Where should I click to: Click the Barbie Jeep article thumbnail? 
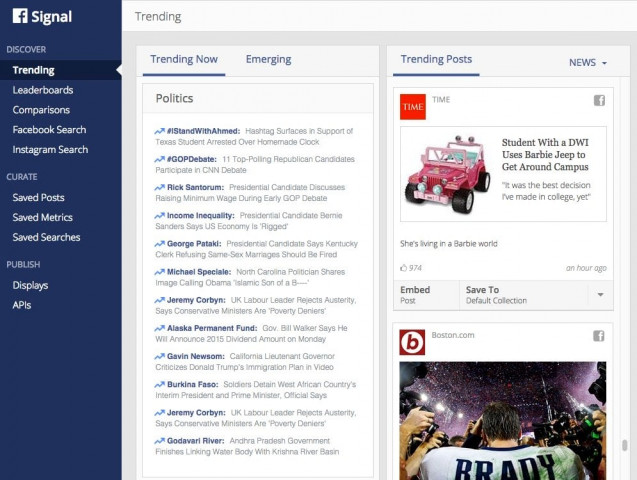tap(447, 174)
